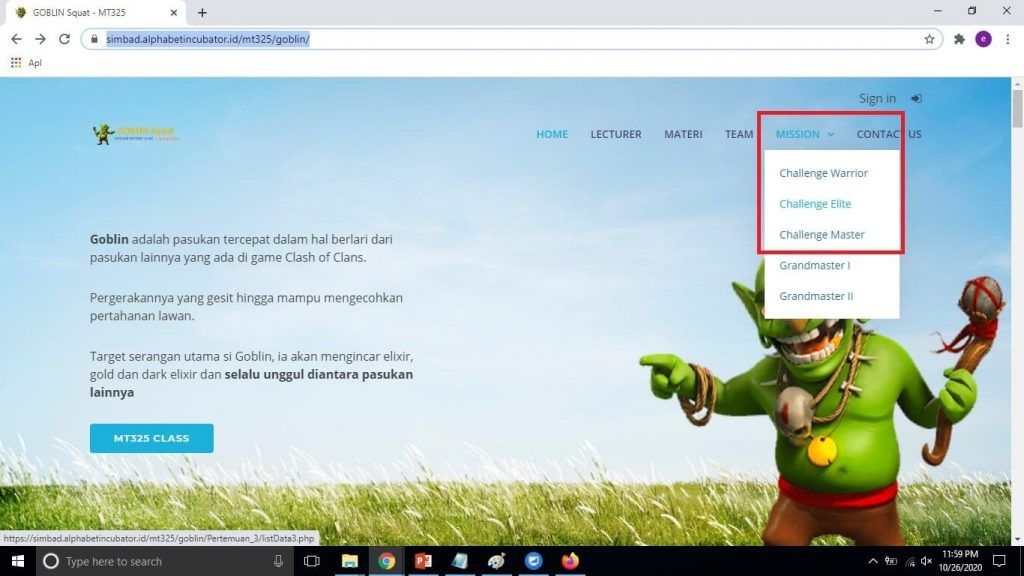This screenshot has width=1024, height=576.
Task: Bookmark this page with star icon
Action: pos(929,39)
